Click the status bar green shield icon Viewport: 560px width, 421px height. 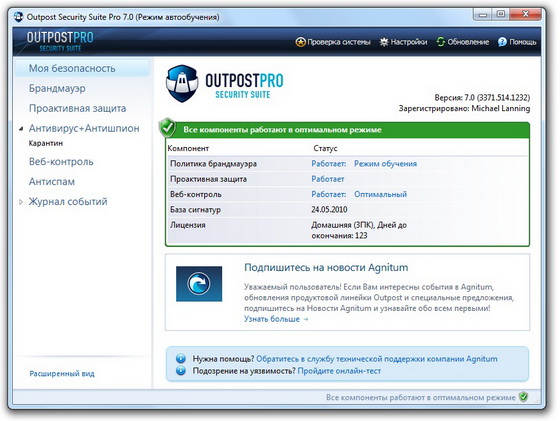(x=524, y=397)
